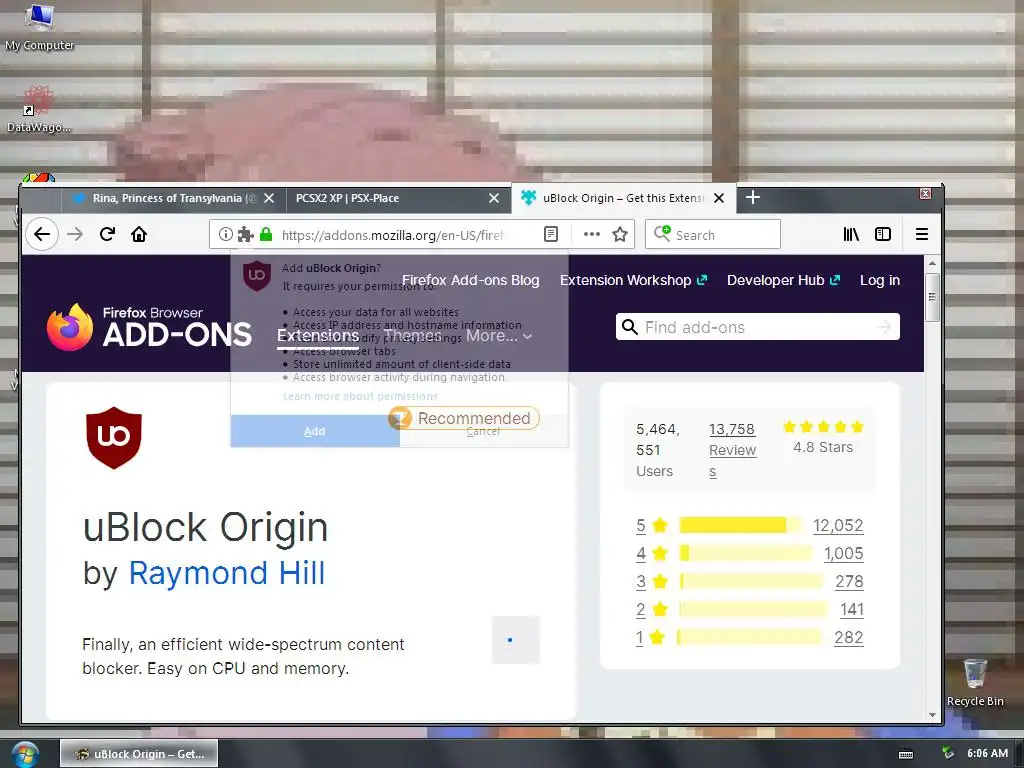Close the uBlock Origin tab

coord(719,198)
